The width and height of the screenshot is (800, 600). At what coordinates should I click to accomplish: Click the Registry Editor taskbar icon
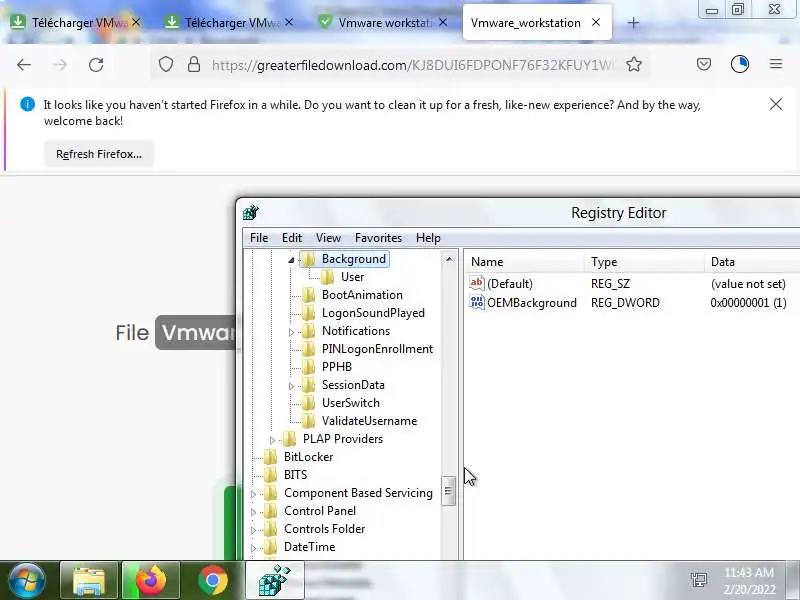click(x=274, y=580)
